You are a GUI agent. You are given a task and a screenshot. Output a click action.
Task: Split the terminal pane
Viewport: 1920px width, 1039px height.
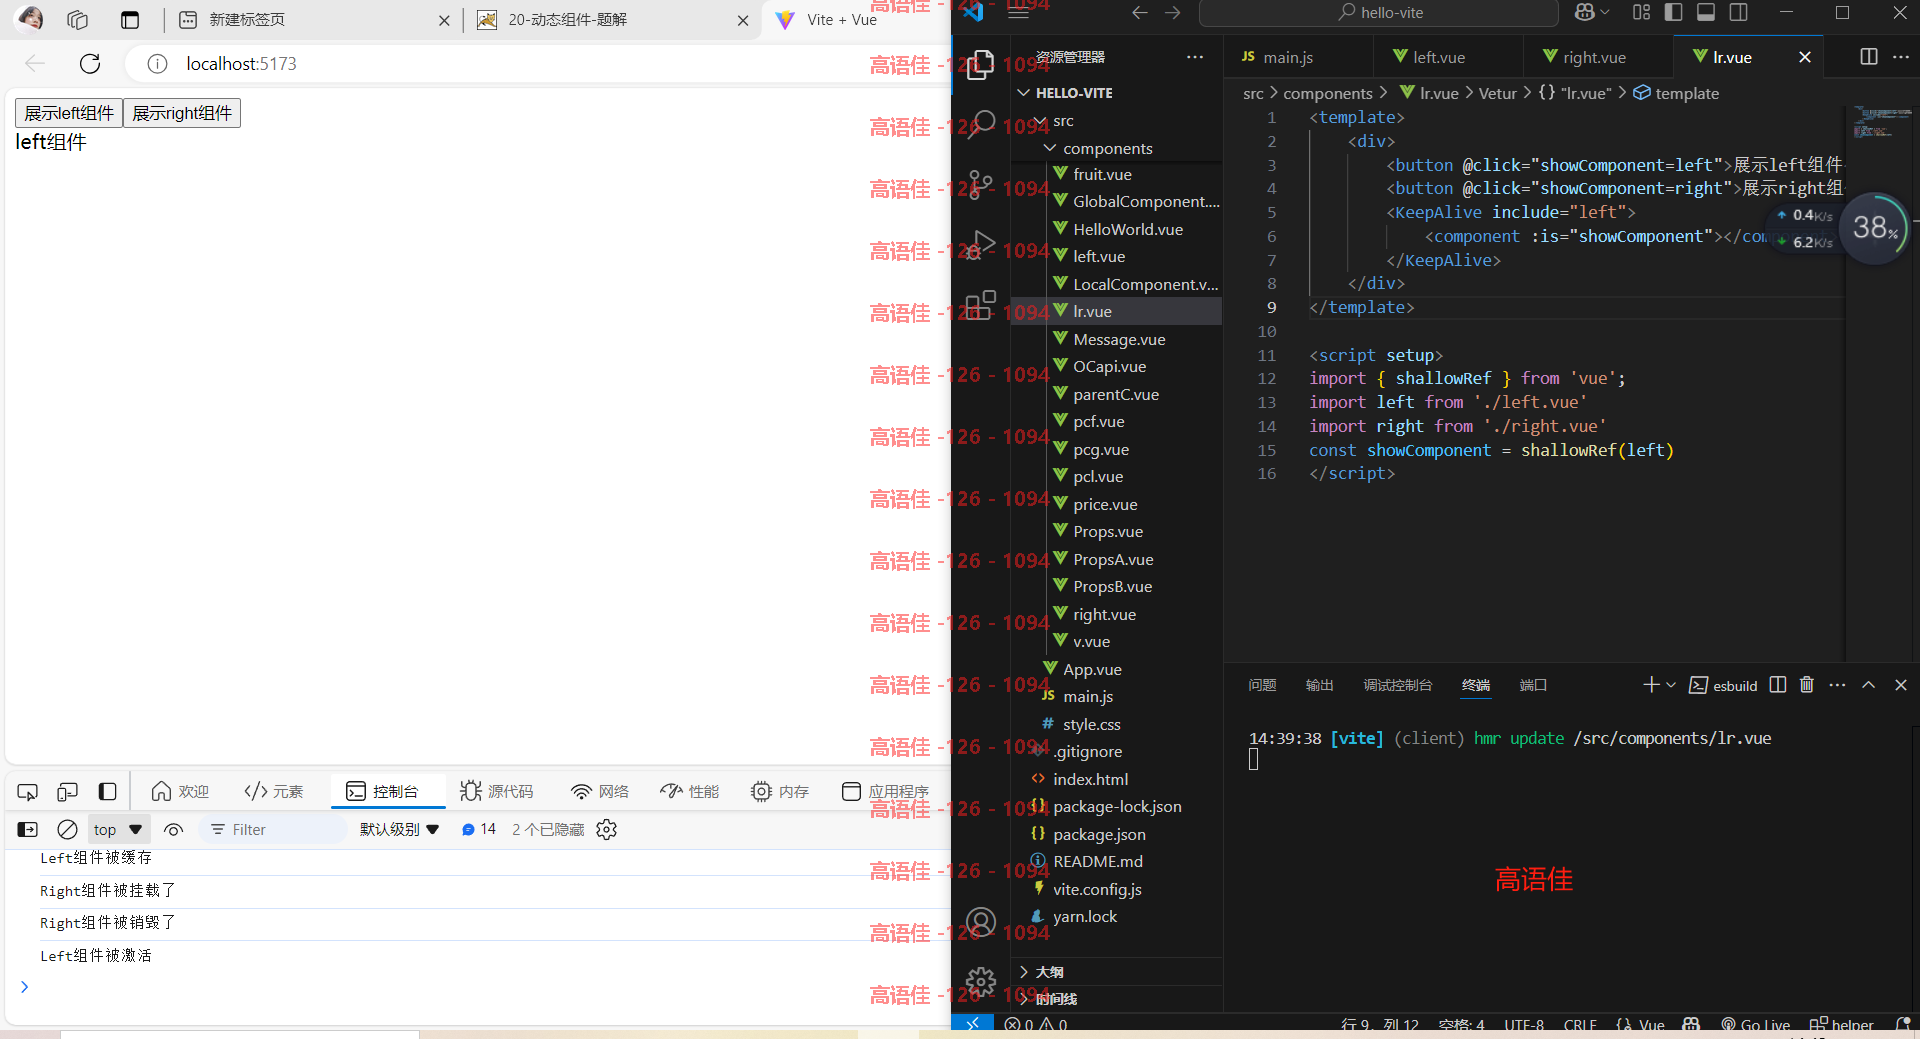point(1777,685)
